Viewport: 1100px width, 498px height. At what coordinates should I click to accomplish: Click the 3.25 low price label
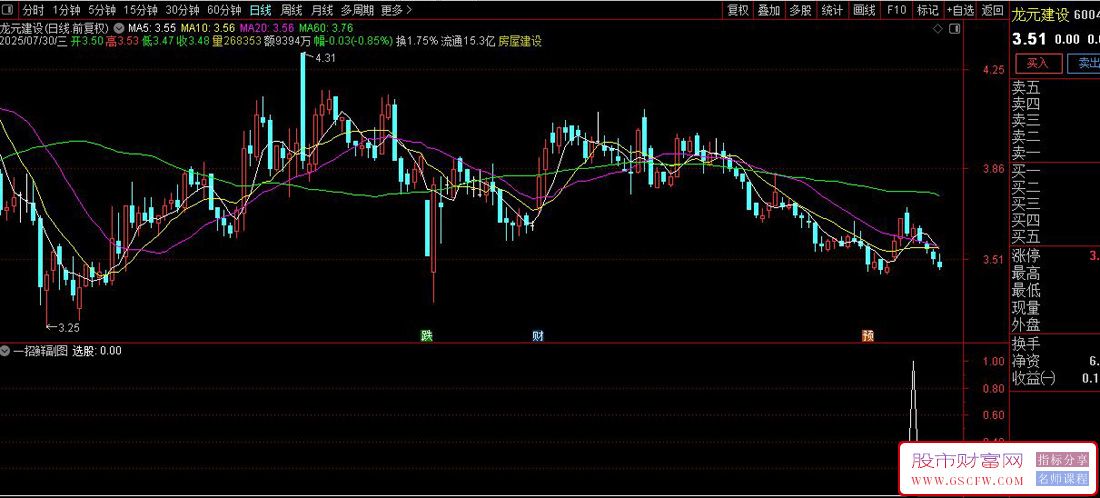pos(68,328)
